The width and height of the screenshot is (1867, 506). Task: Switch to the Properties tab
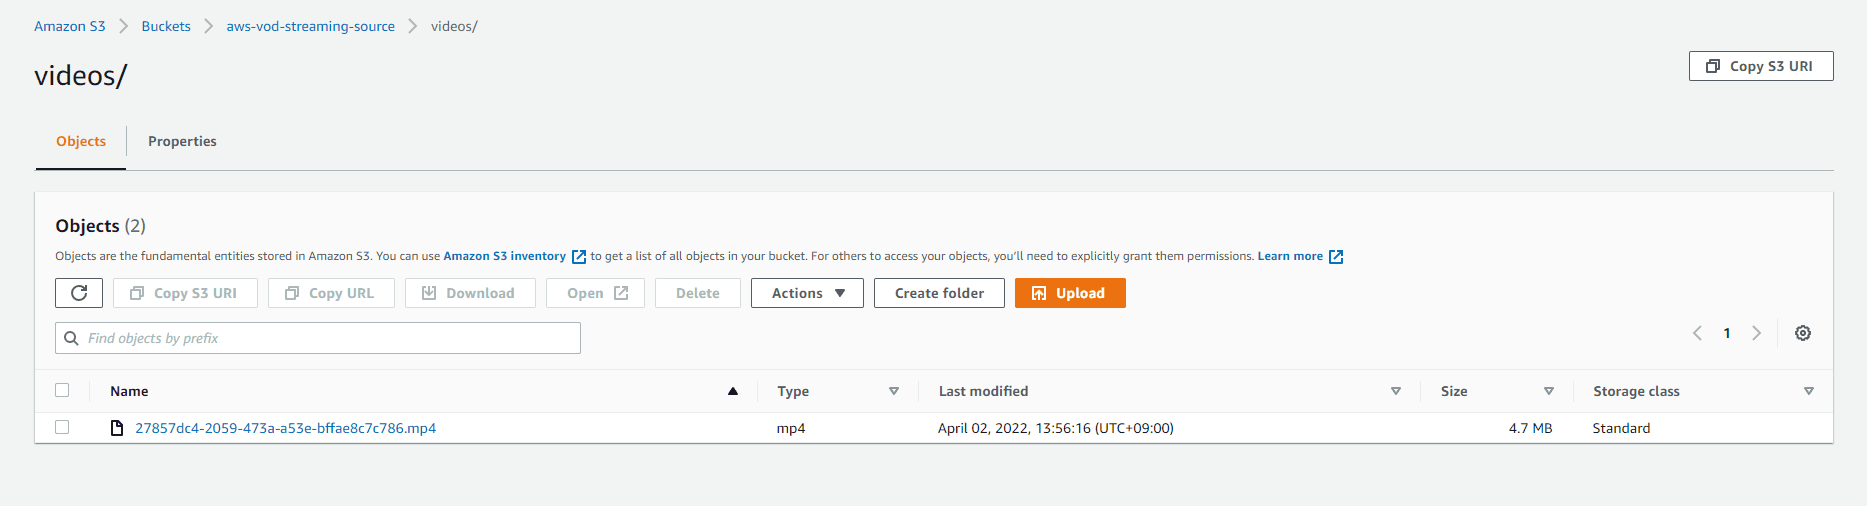[x=182, y=141]
